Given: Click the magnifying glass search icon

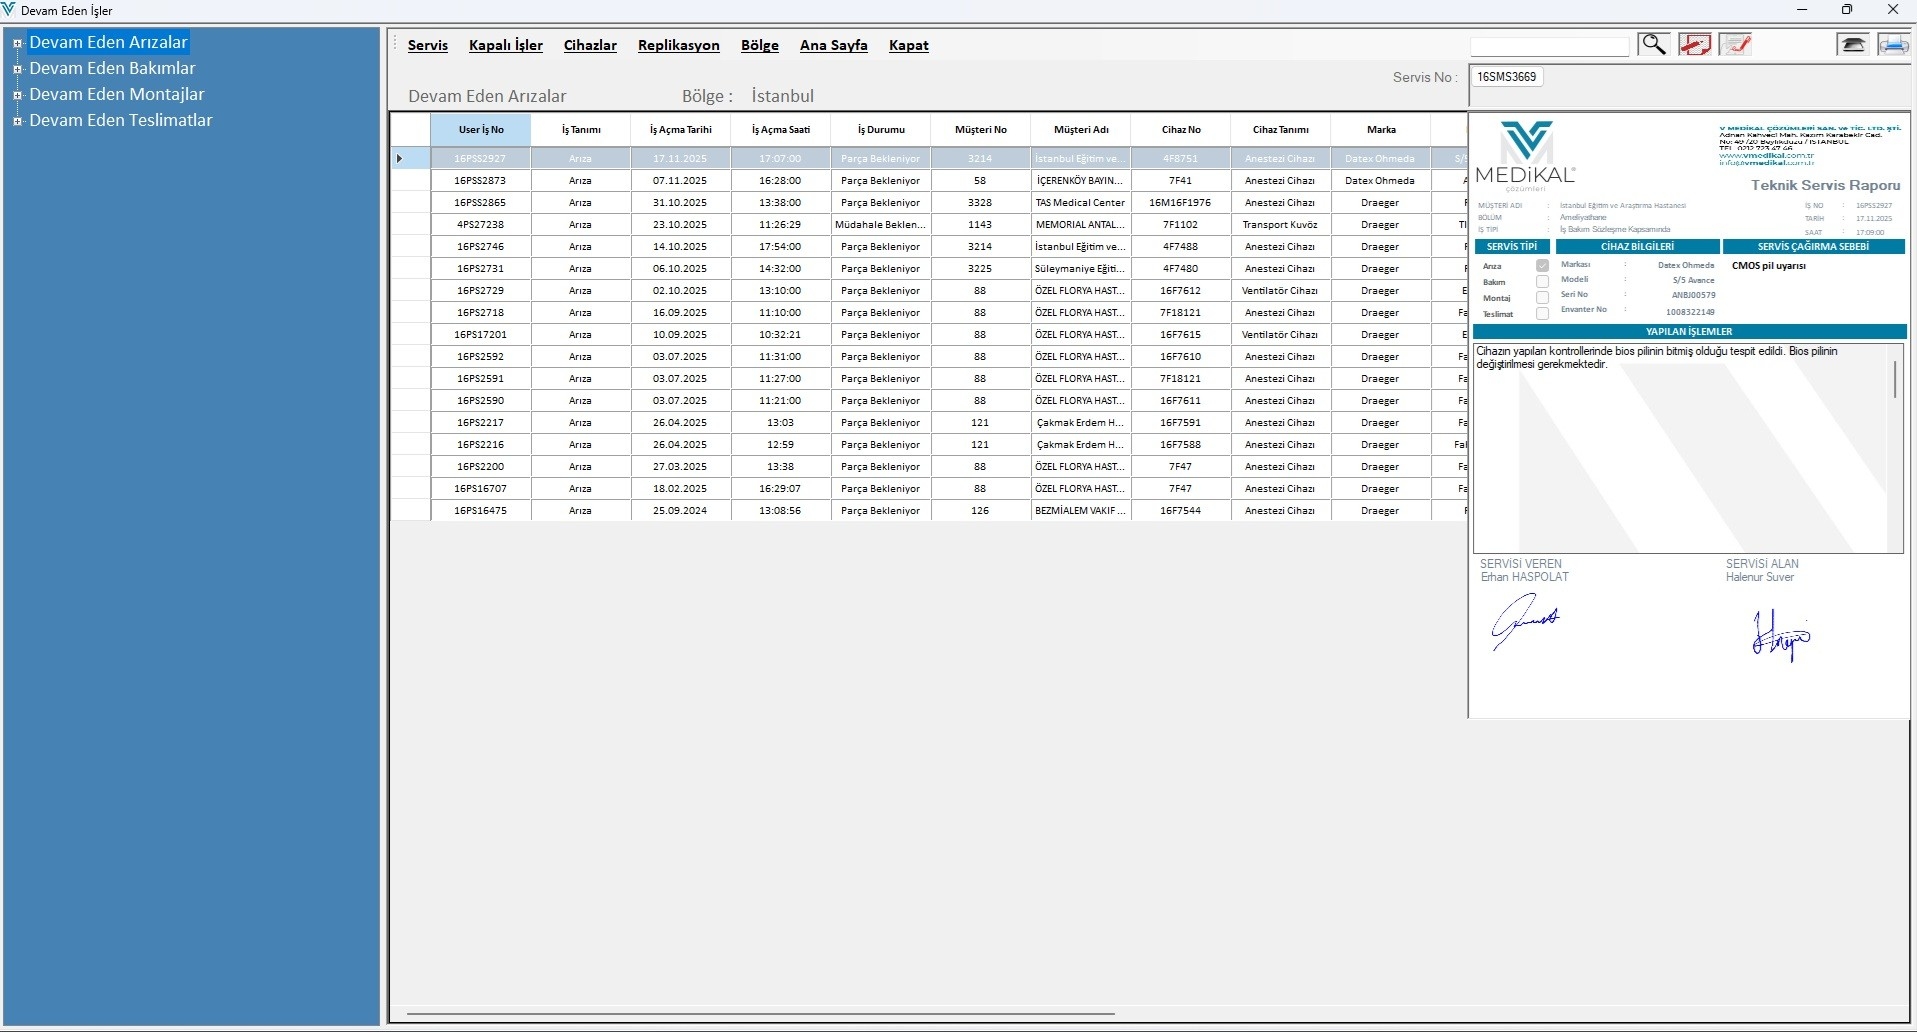Looking at the screenshot, I should click(x=1653, y=45).
